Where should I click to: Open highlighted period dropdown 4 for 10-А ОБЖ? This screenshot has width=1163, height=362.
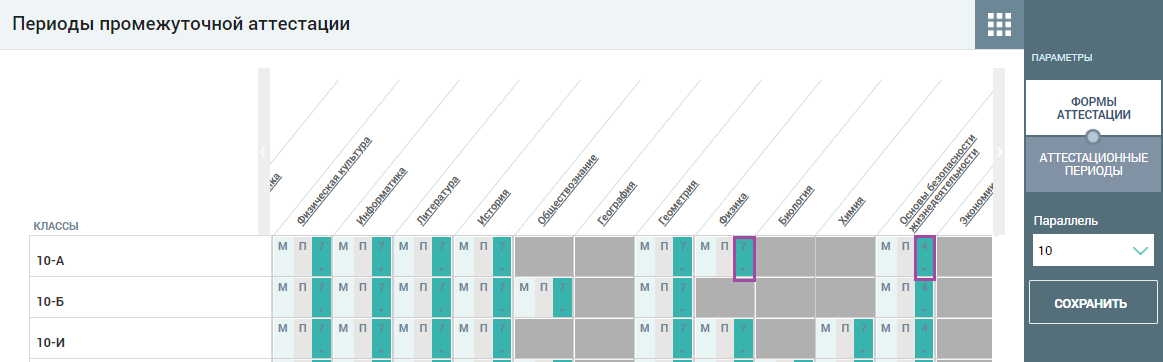click(x=924, y=257)
